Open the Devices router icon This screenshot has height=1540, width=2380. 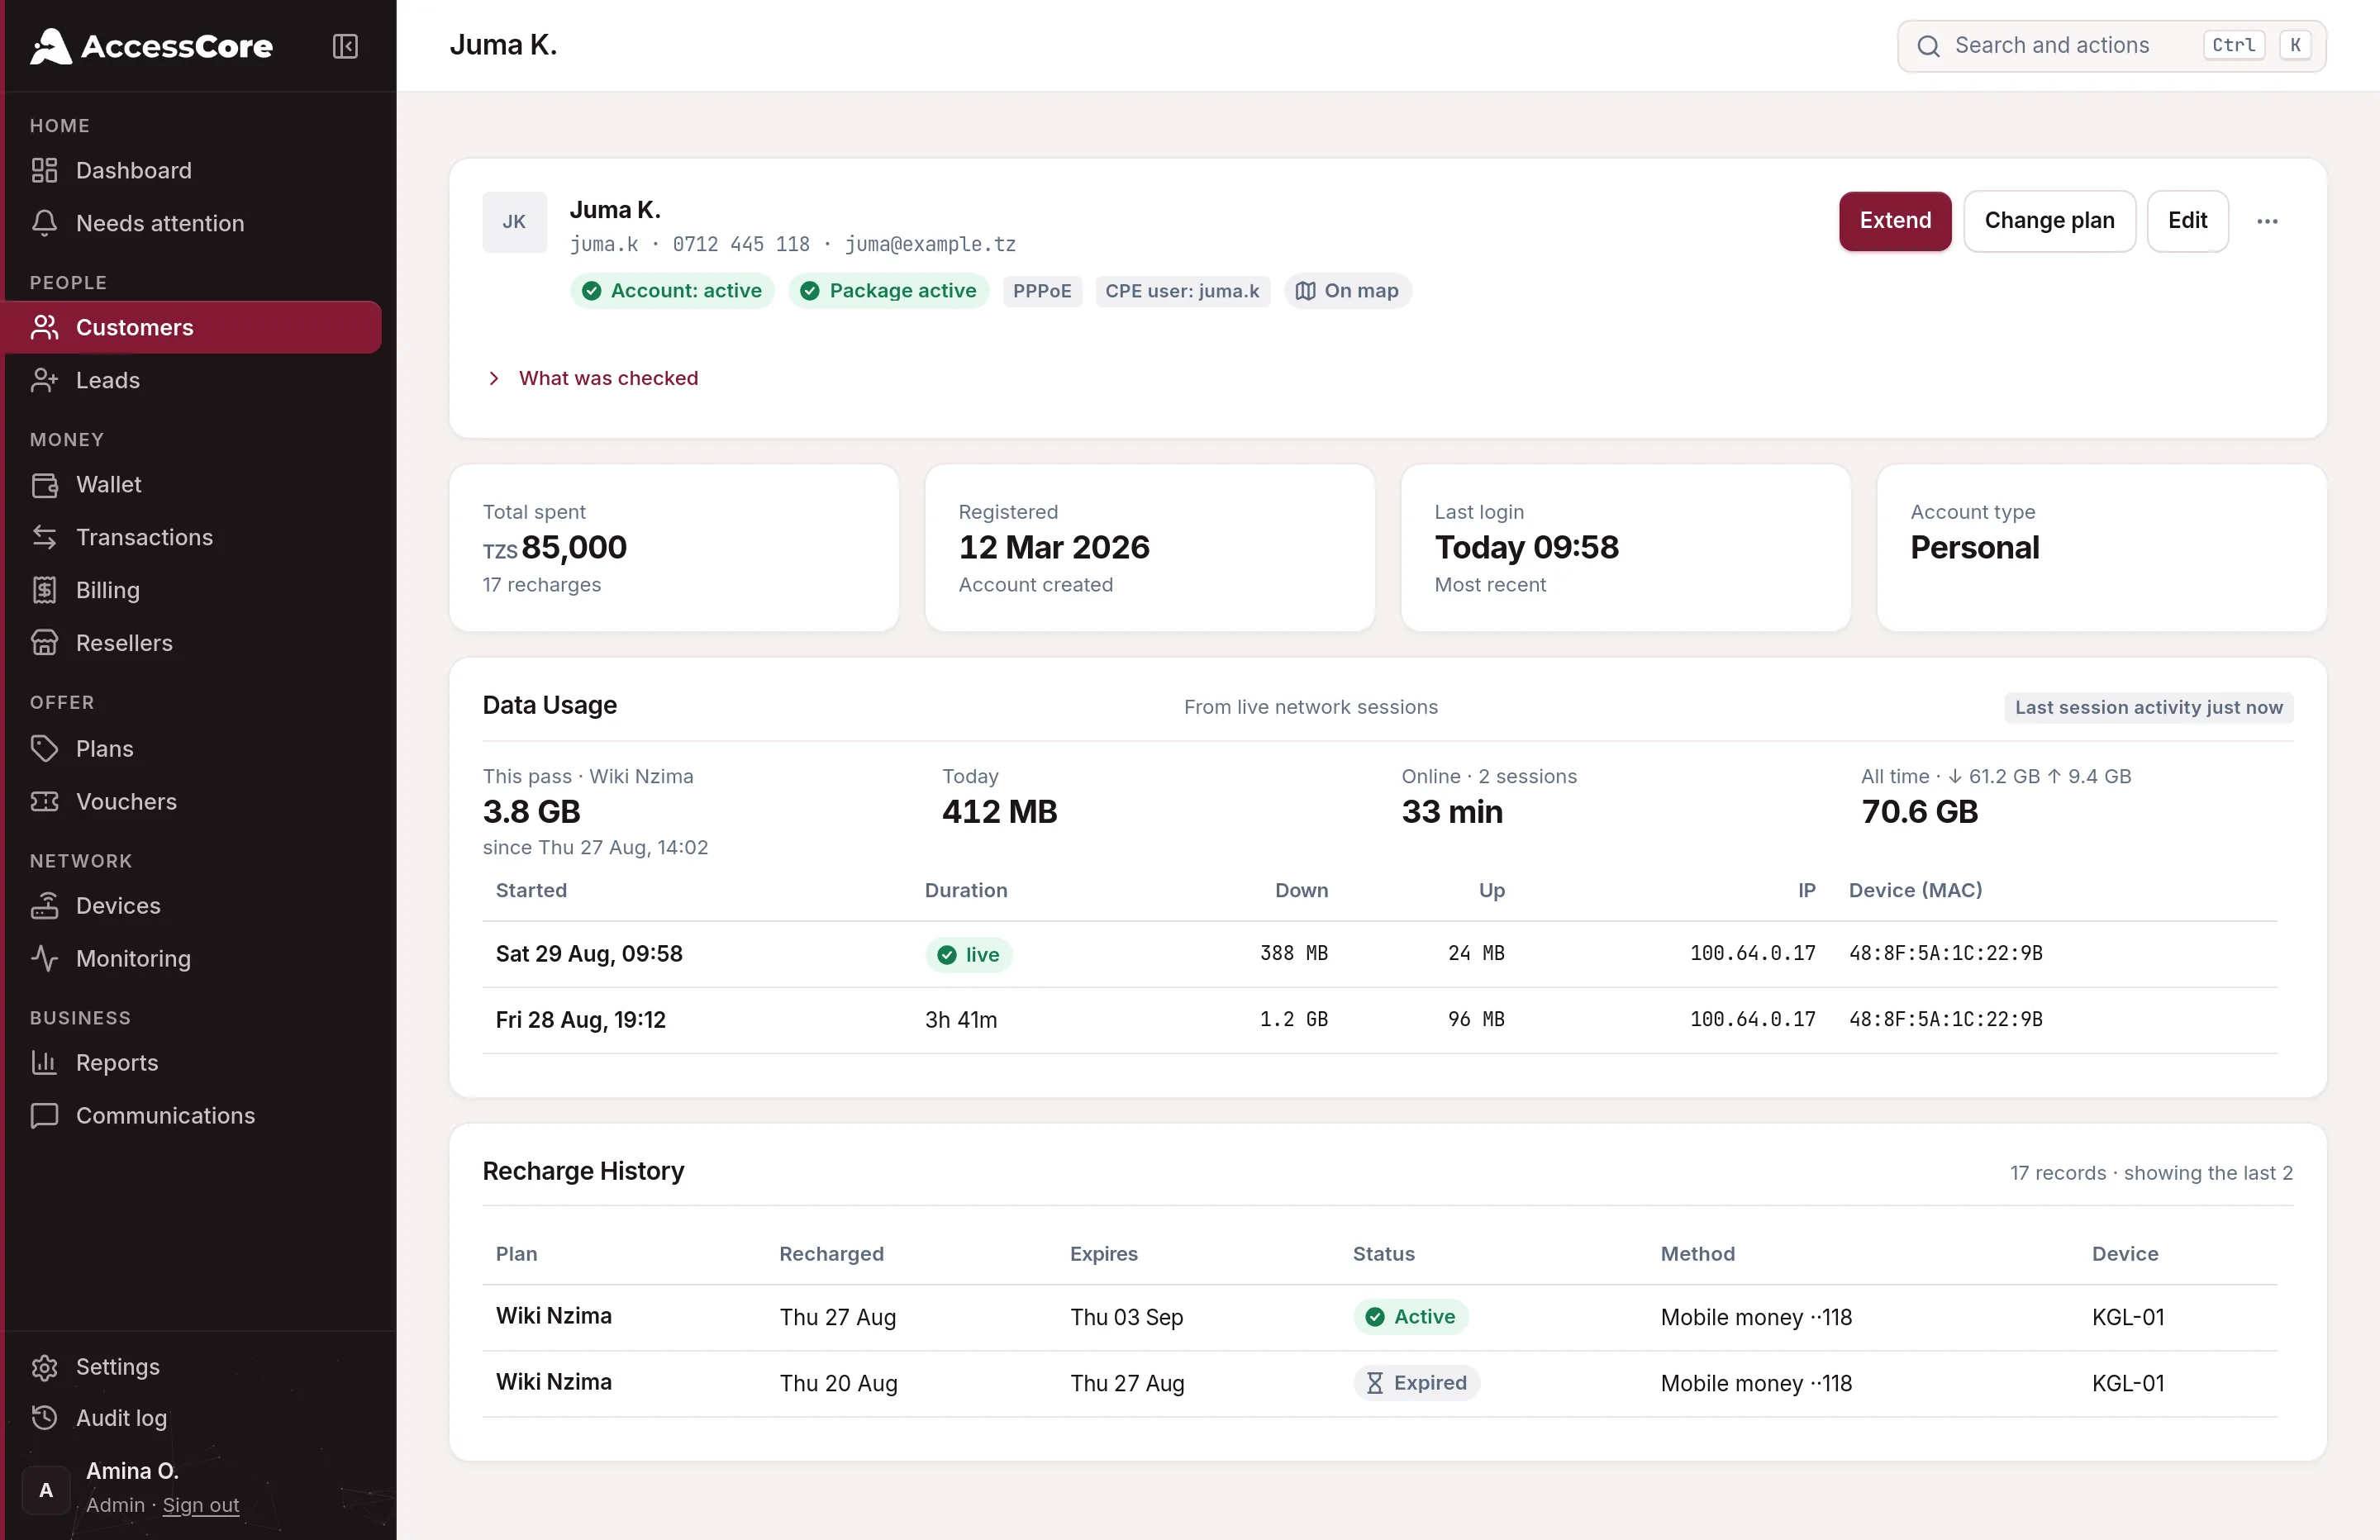click(x=44, y=905)
